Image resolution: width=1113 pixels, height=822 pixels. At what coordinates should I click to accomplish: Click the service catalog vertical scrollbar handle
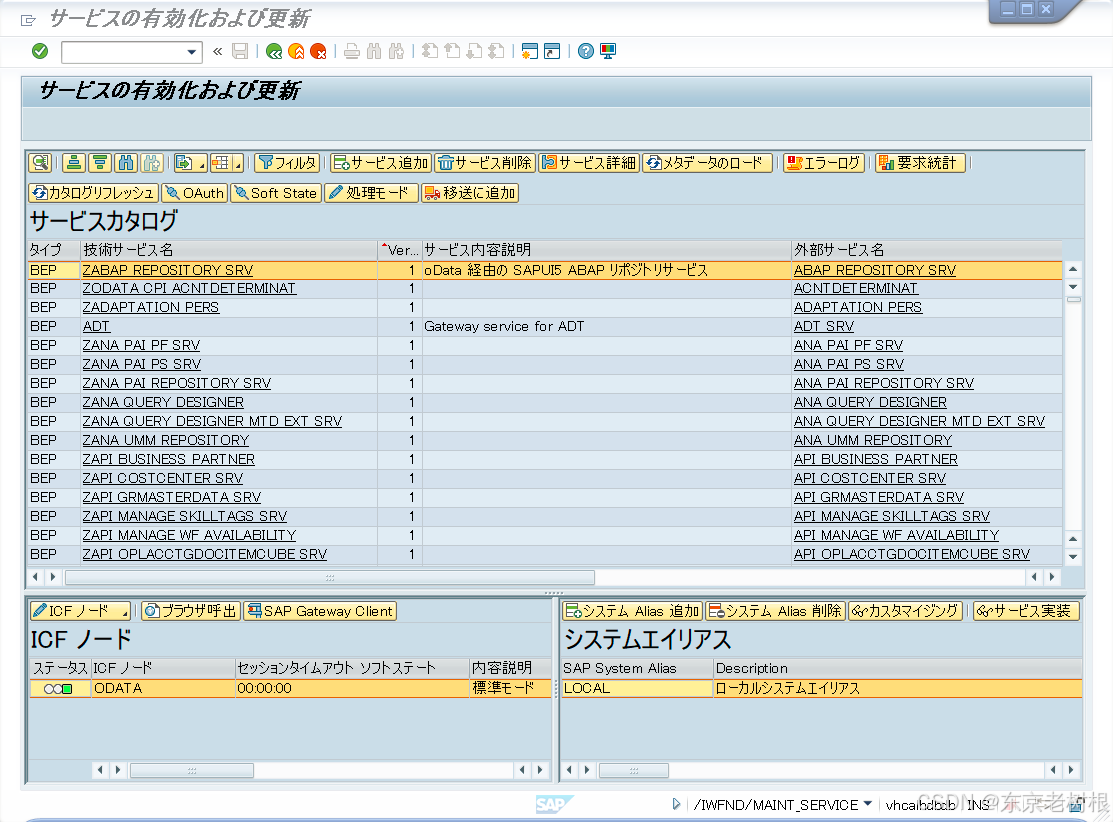[x=1073, y=300]
